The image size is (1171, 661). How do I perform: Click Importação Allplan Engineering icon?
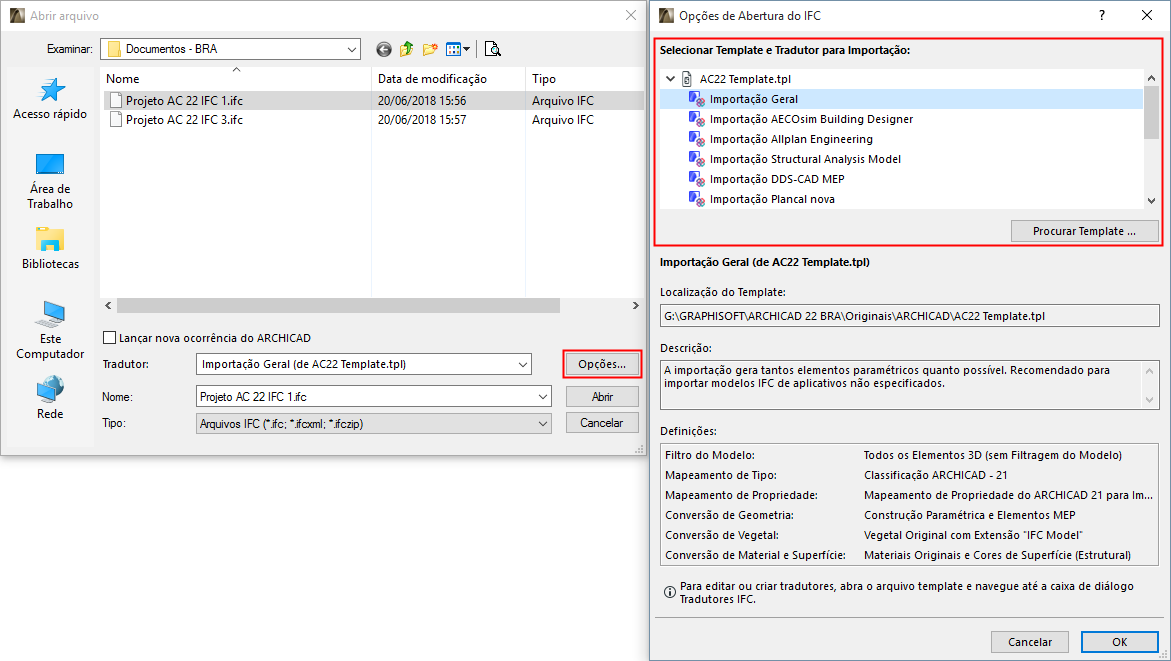(697, 139)
